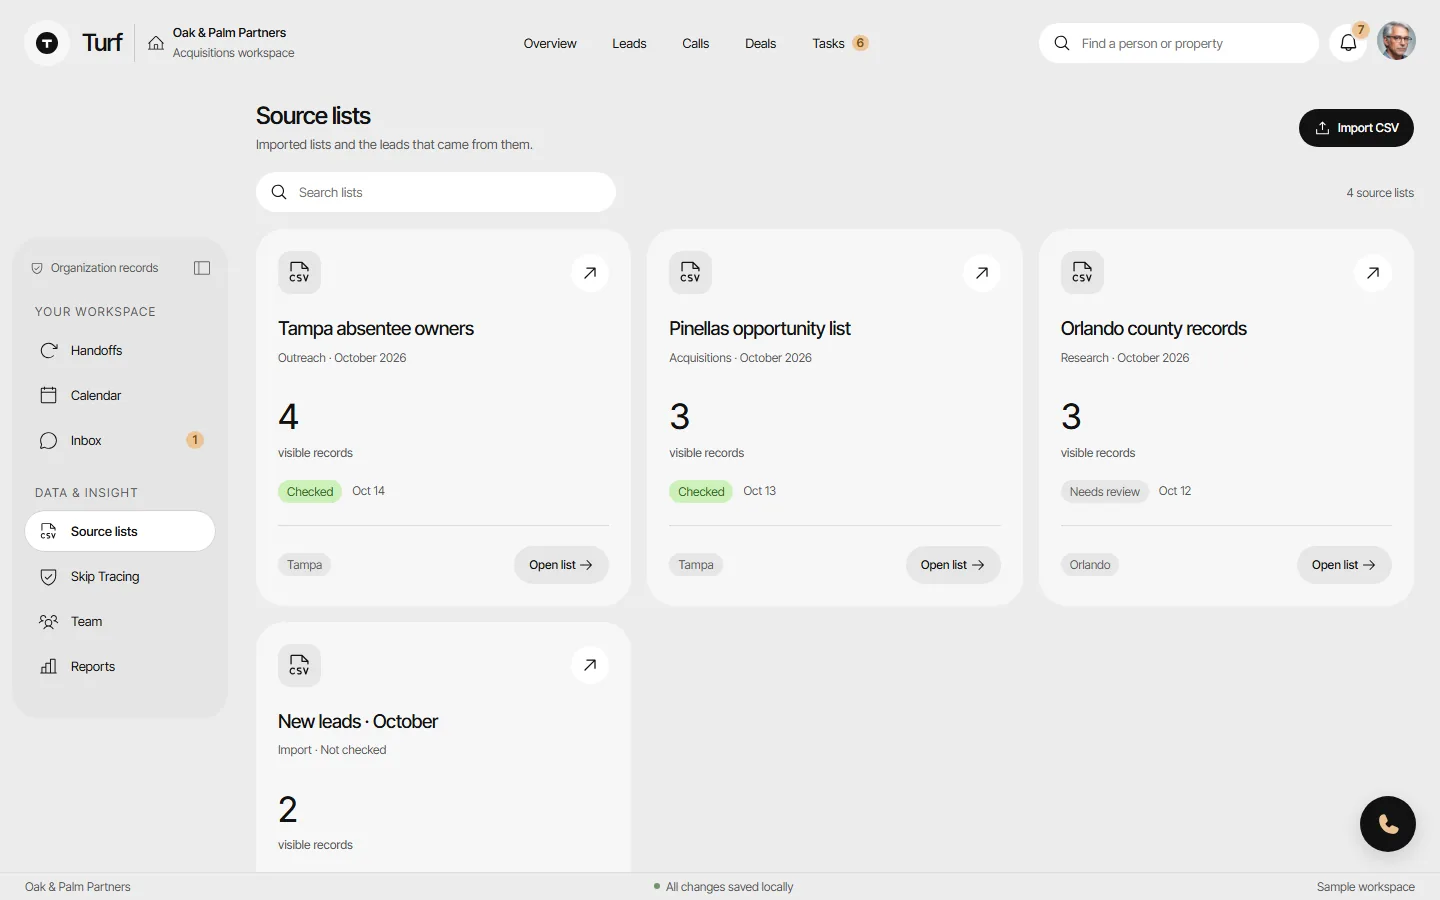Go to the Leads tab
Viewport: 1440px width, 900px height.
pos(629,44)
